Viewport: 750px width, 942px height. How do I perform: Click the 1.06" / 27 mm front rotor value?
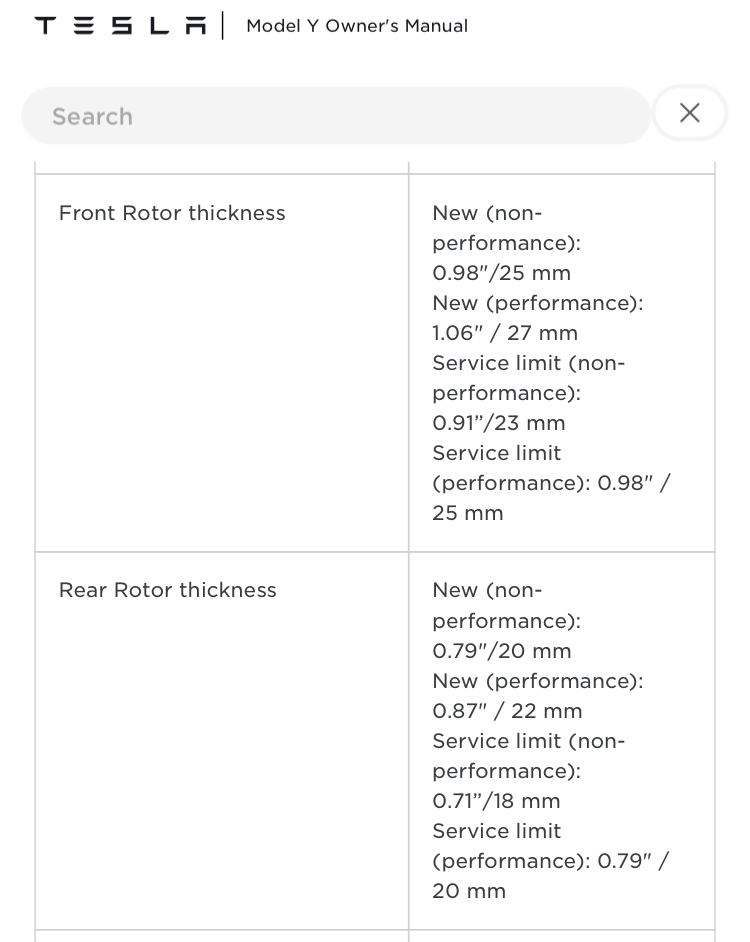coord(505,333)
